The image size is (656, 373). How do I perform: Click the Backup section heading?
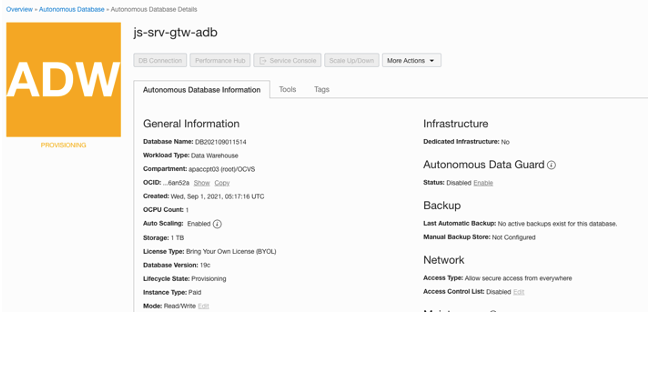(x=442, y=205)
